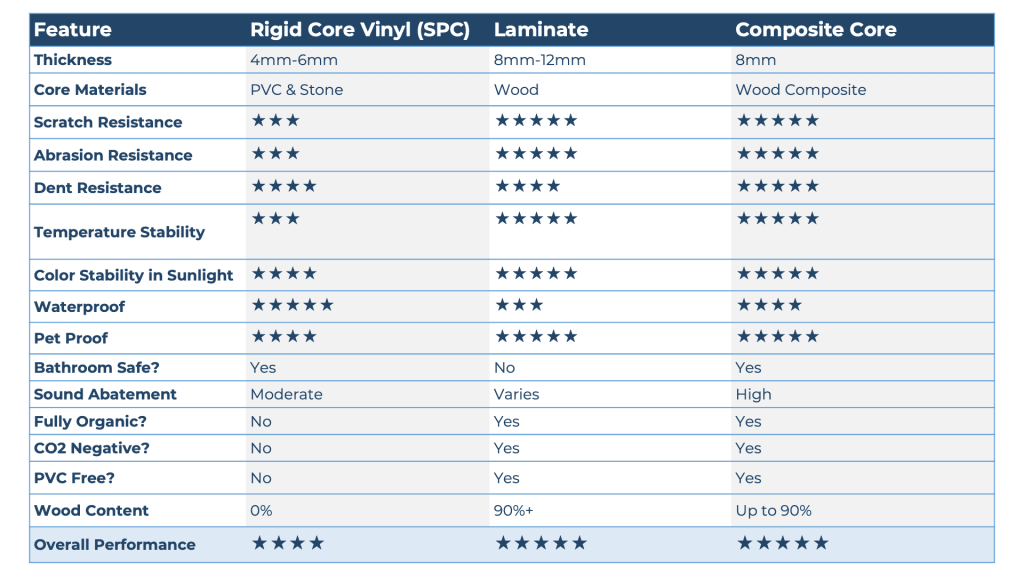Select Rigid Core Vinyl's Abrasion Resistance stars

point(275,154)
